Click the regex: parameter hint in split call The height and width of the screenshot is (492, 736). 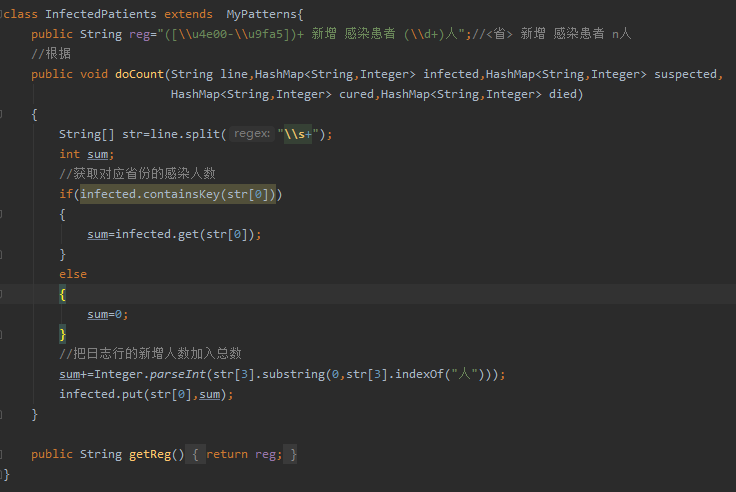click(253, 134)
